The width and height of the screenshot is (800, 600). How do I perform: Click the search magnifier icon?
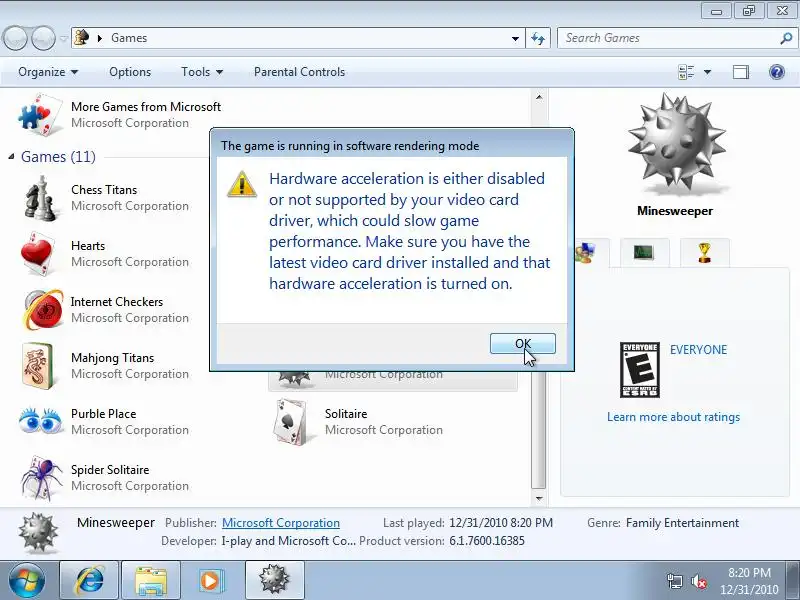[786, 38]
